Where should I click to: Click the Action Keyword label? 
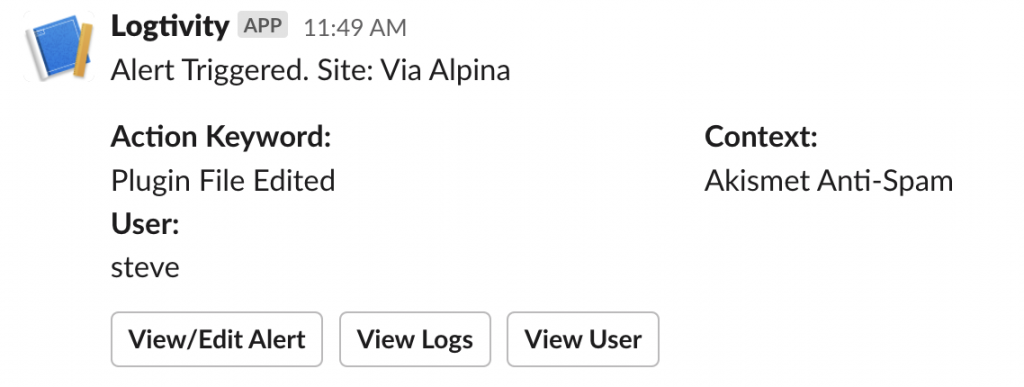tap(221, 136)
